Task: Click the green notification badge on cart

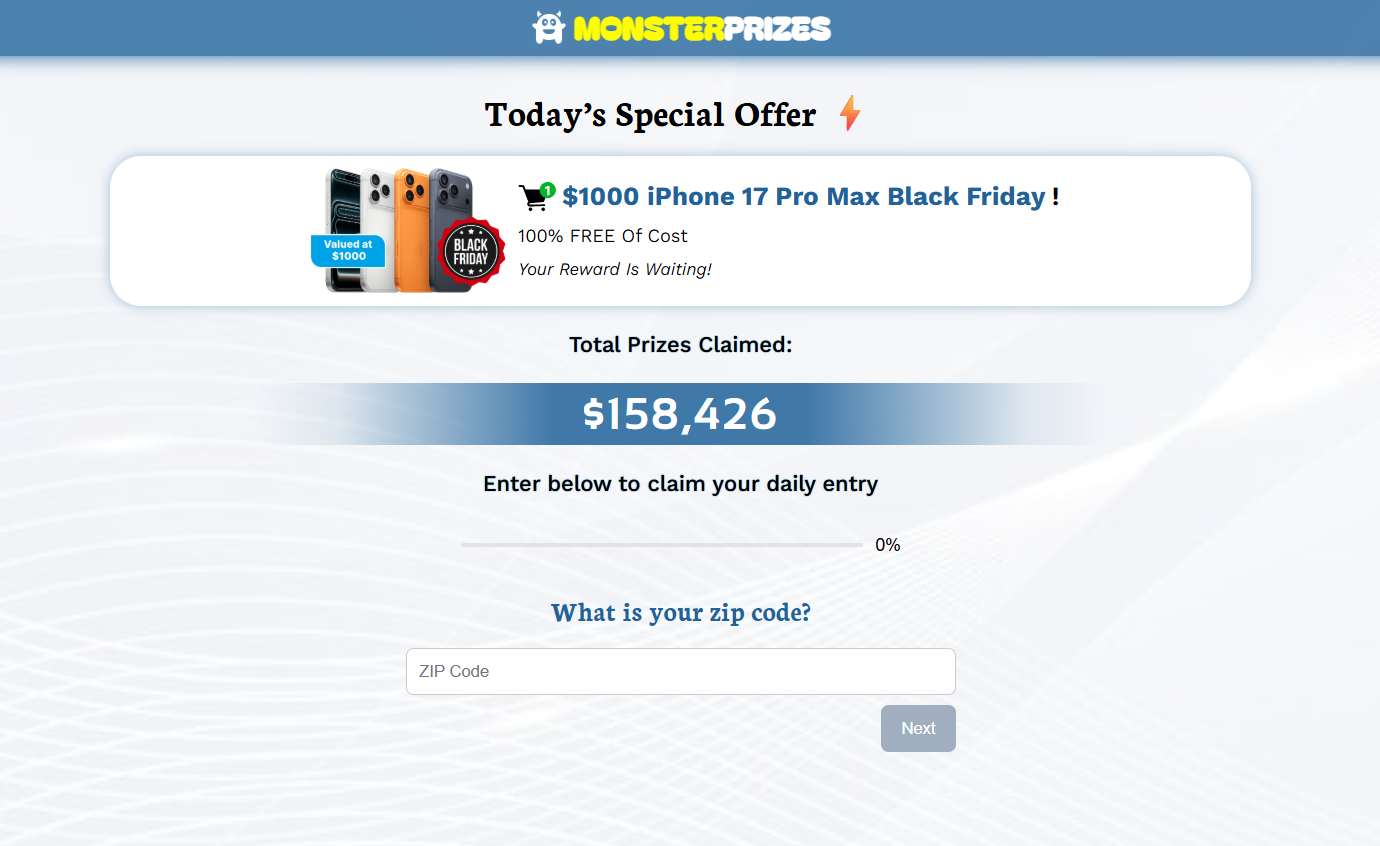Action: tap(548, 190)
